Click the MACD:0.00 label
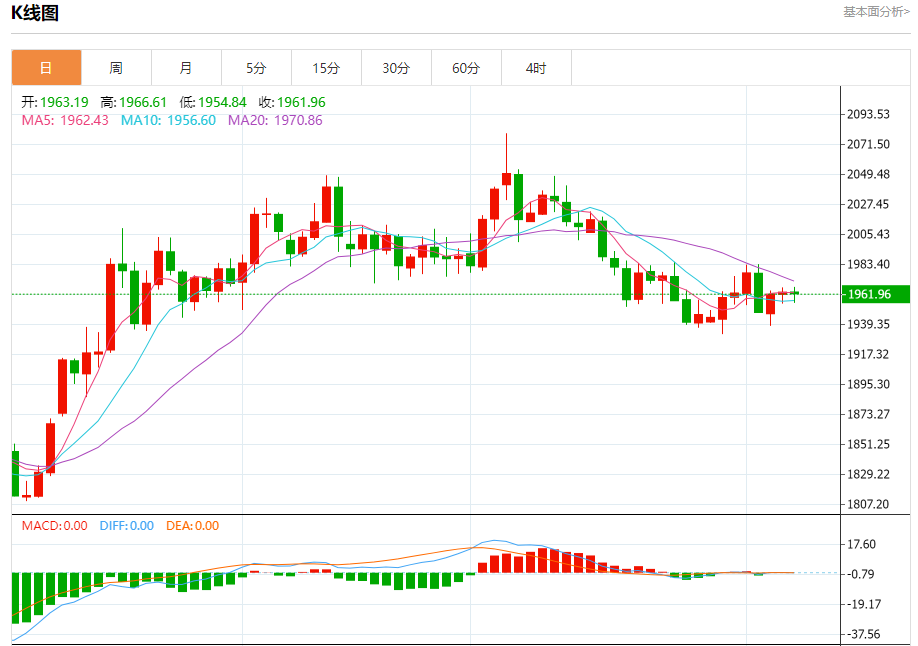This screenshot has height=646, width=918. (x=54, y=525)
